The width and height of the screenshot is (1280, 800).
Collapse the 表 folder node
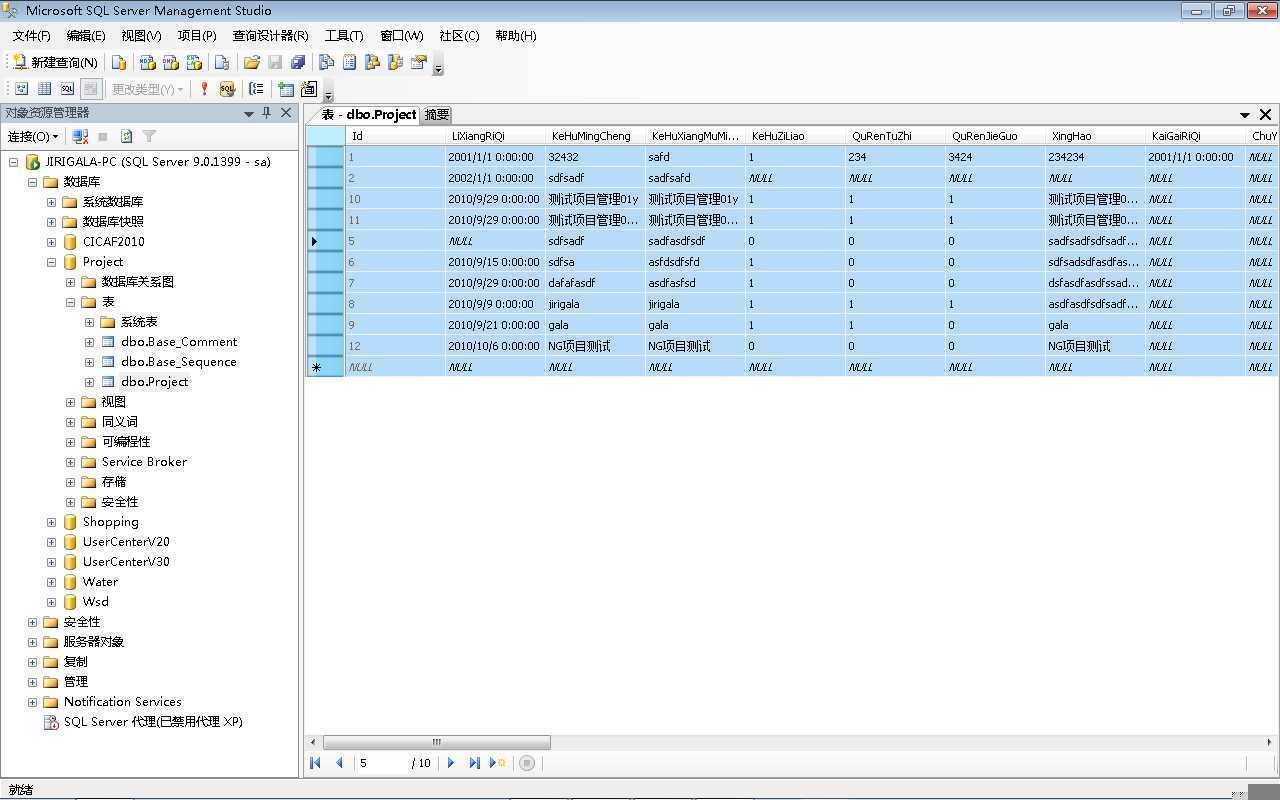pos(71,302)
